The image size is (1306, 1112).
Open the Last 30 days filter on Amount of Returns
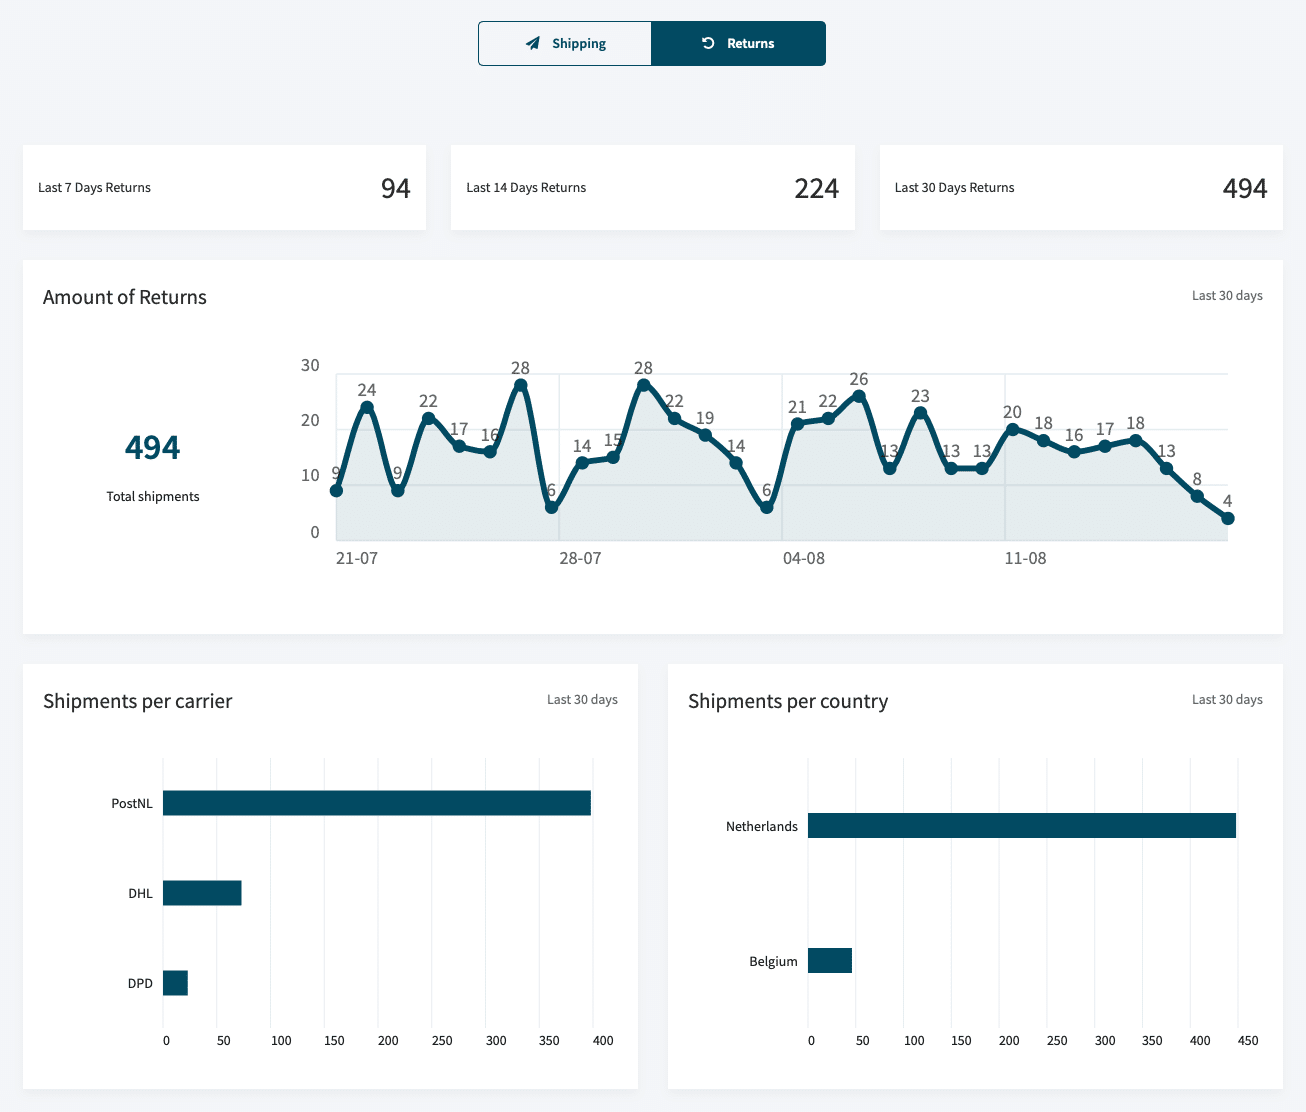1227,295
